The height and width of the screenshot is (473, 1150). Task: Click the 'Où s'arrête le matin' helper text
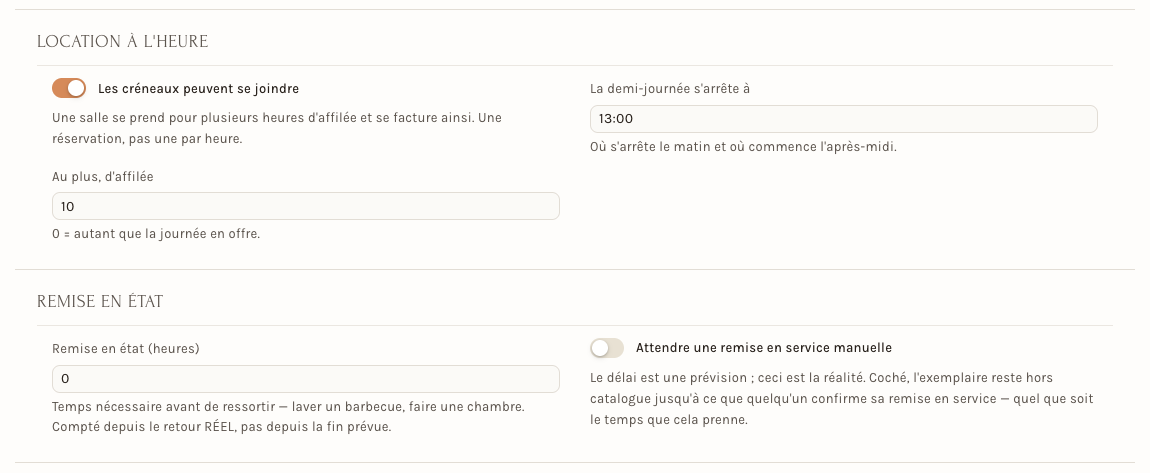click(x=744, y=147)
